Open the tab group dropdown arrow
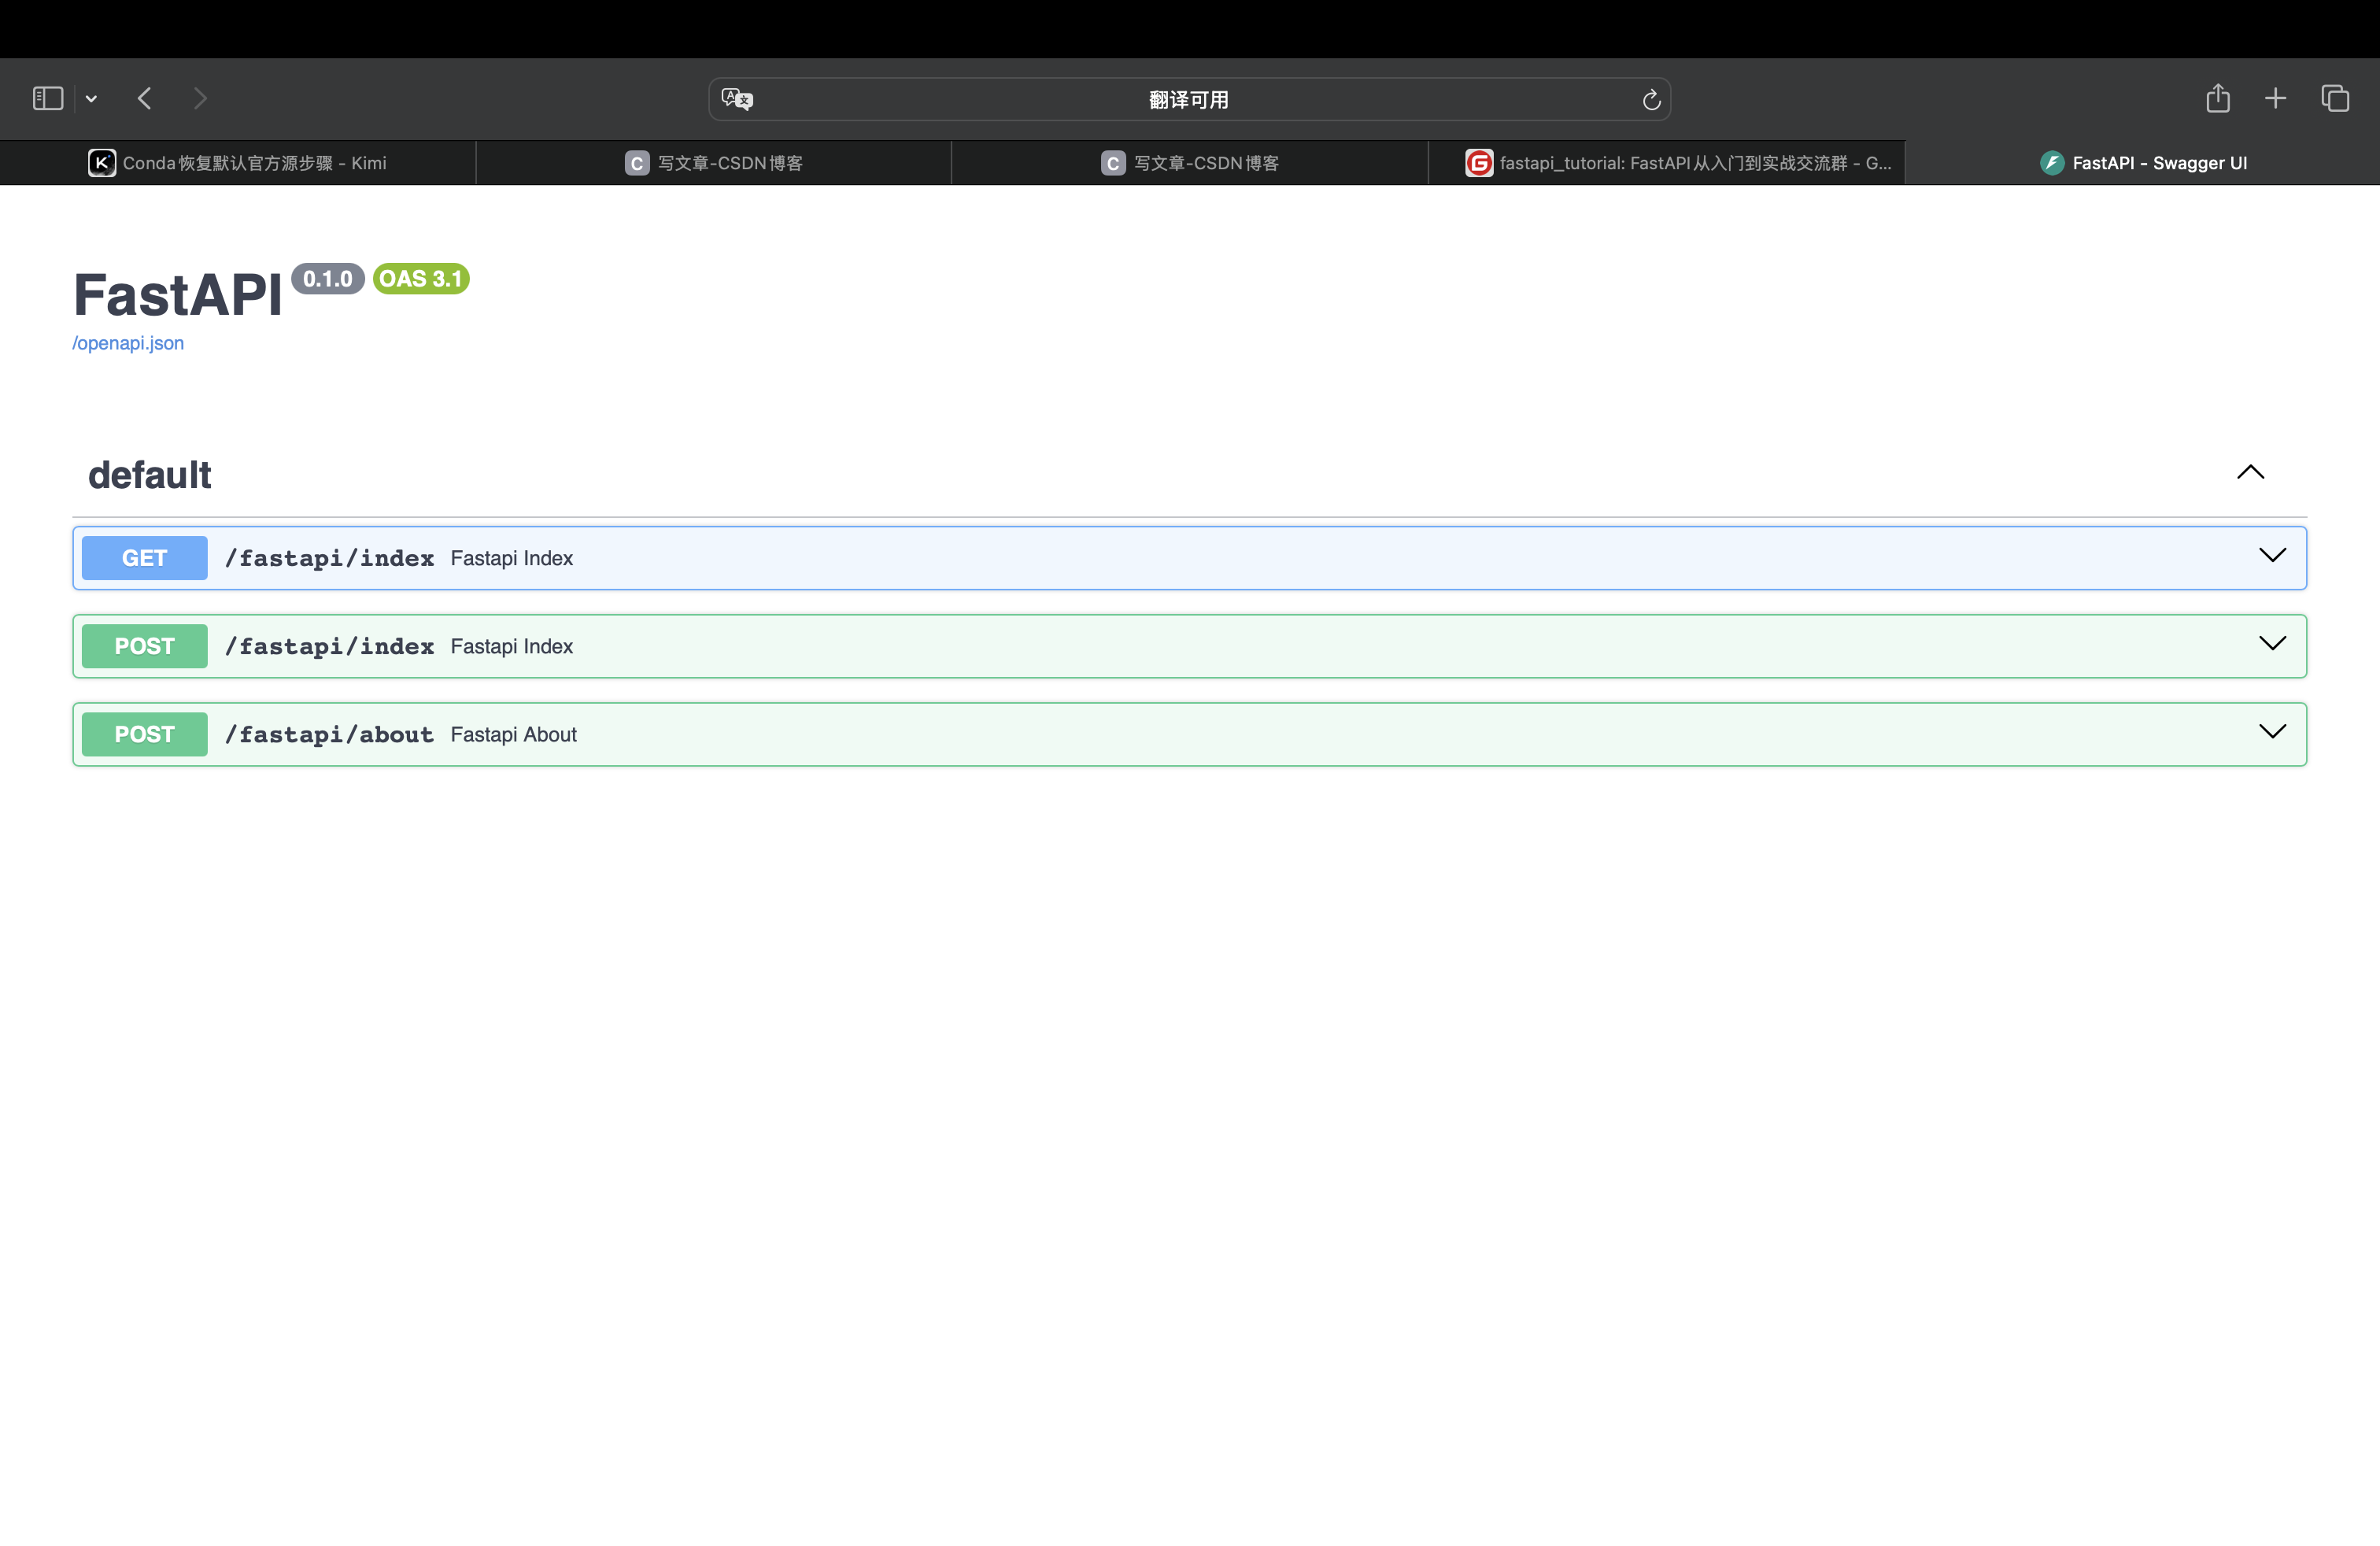 [x=91, y=98]
